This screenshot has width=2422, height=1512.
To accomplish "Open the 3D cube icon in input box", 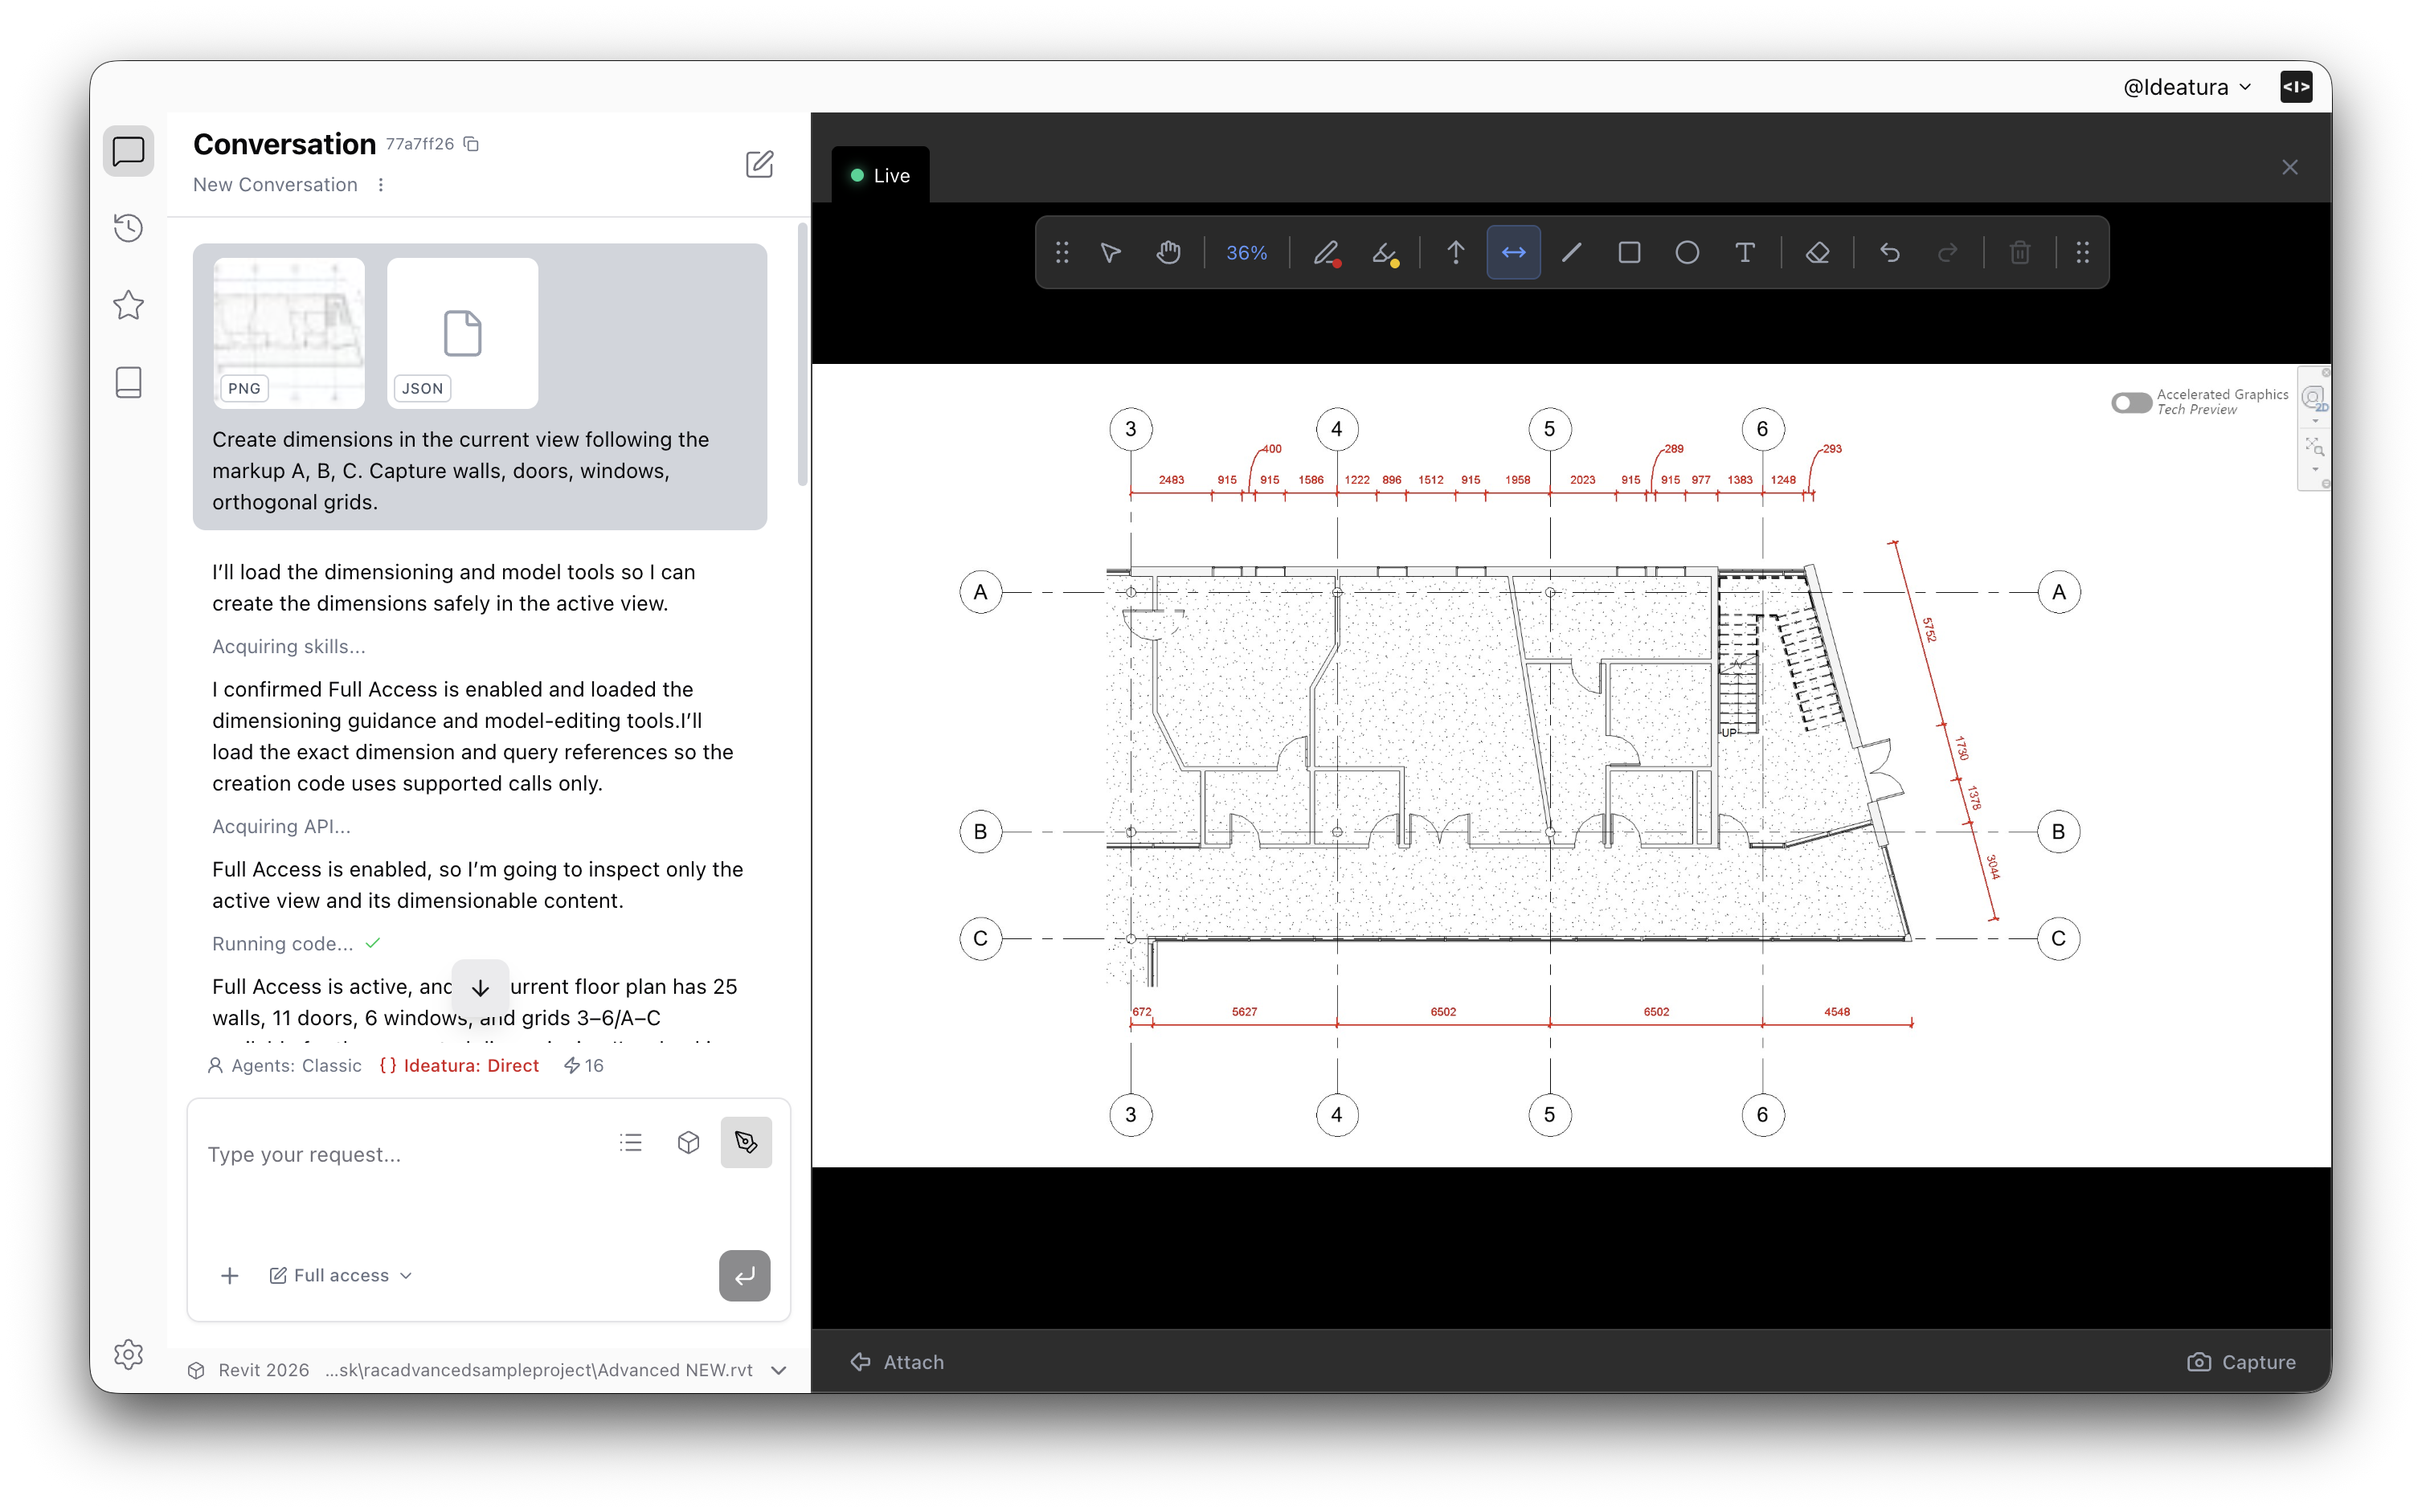I will click(688, 1142).
